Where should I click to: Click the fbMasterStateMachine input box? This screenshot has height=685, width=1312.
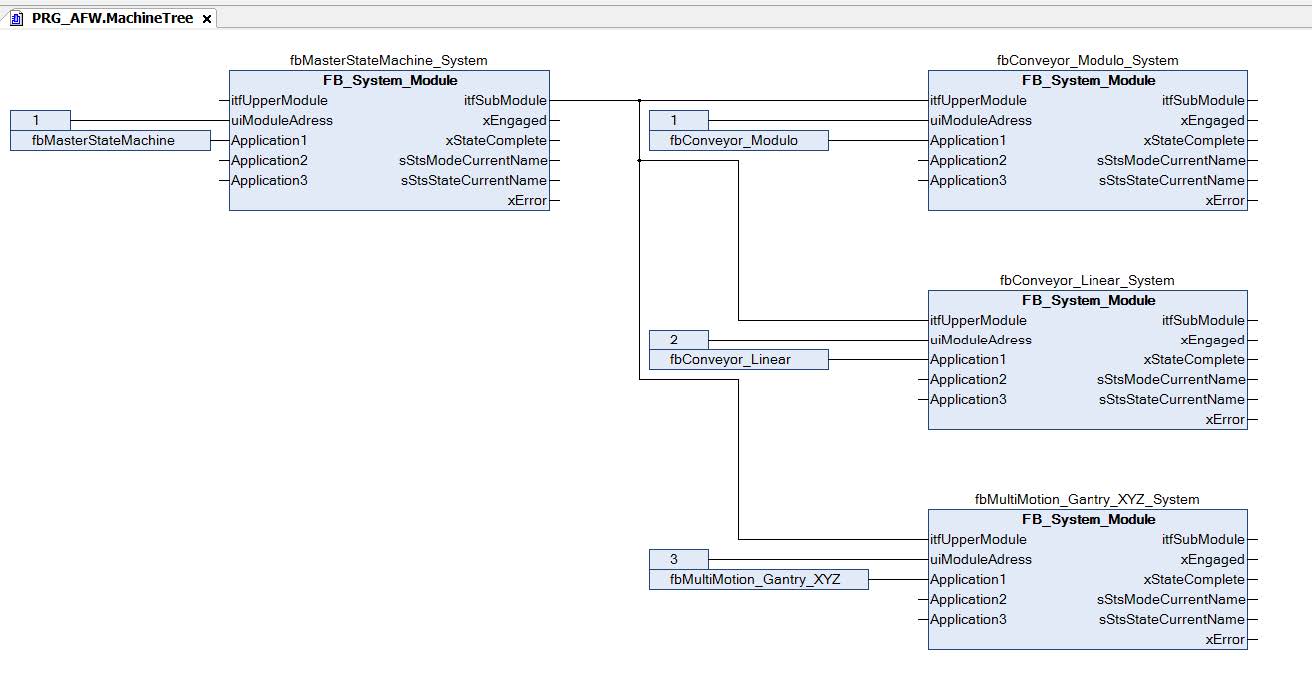tap(110, 141)
